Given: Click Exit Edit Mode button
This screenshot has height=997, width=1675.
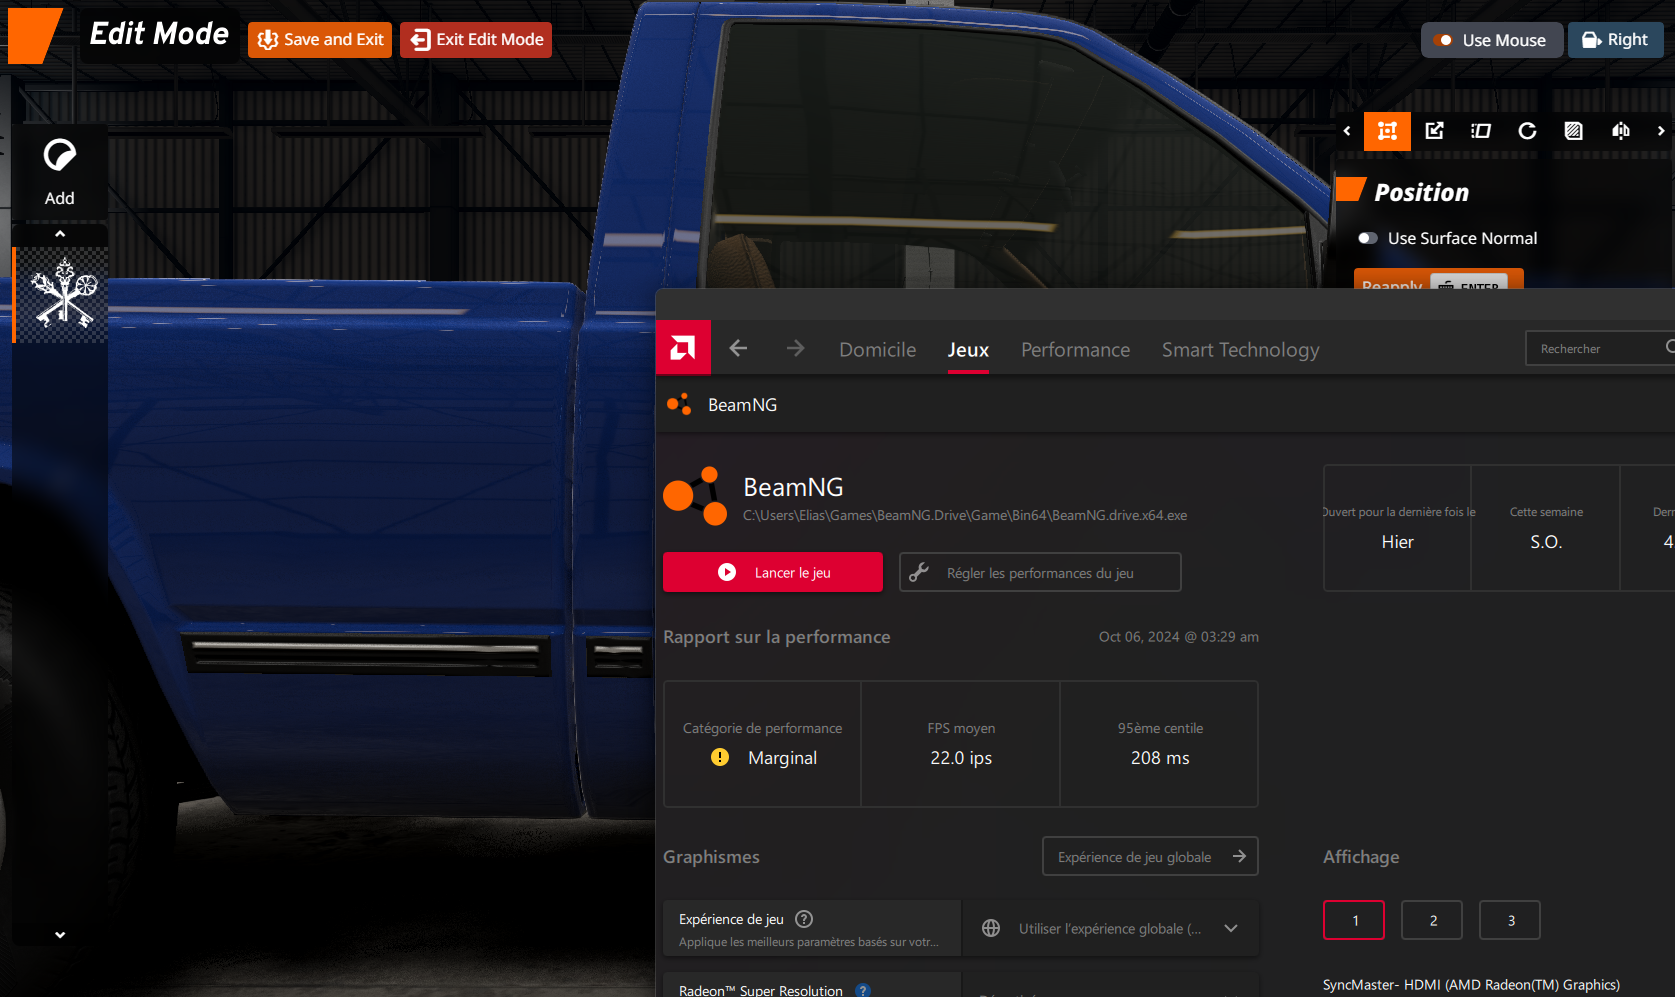Looking at the screenshot, I should coord(476,40).
